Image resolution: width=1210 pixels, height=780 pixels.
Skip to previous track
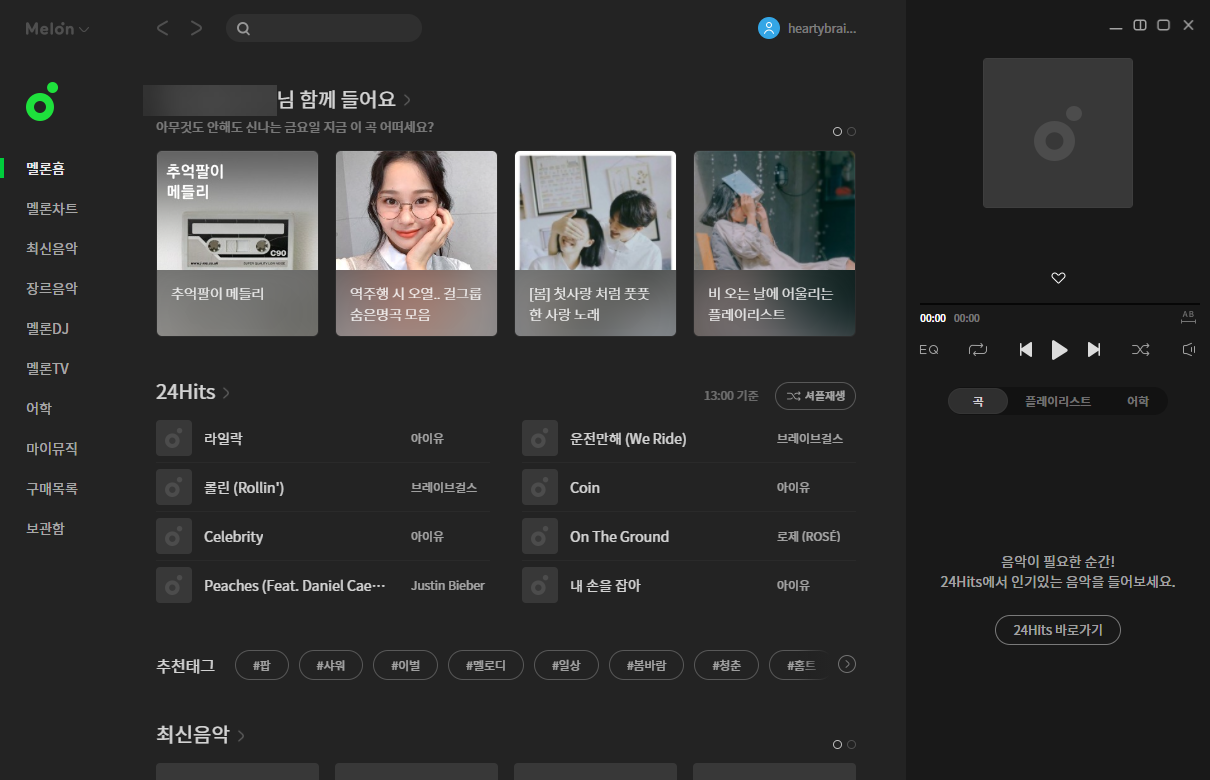pyautogui.click(x=1025, y=350)
